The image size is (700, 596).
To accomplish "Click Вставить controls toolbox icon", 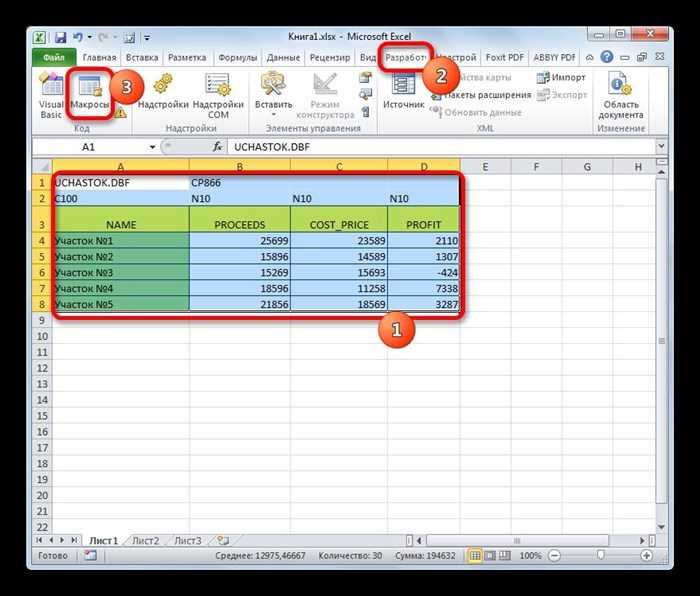I will (273, 83).
